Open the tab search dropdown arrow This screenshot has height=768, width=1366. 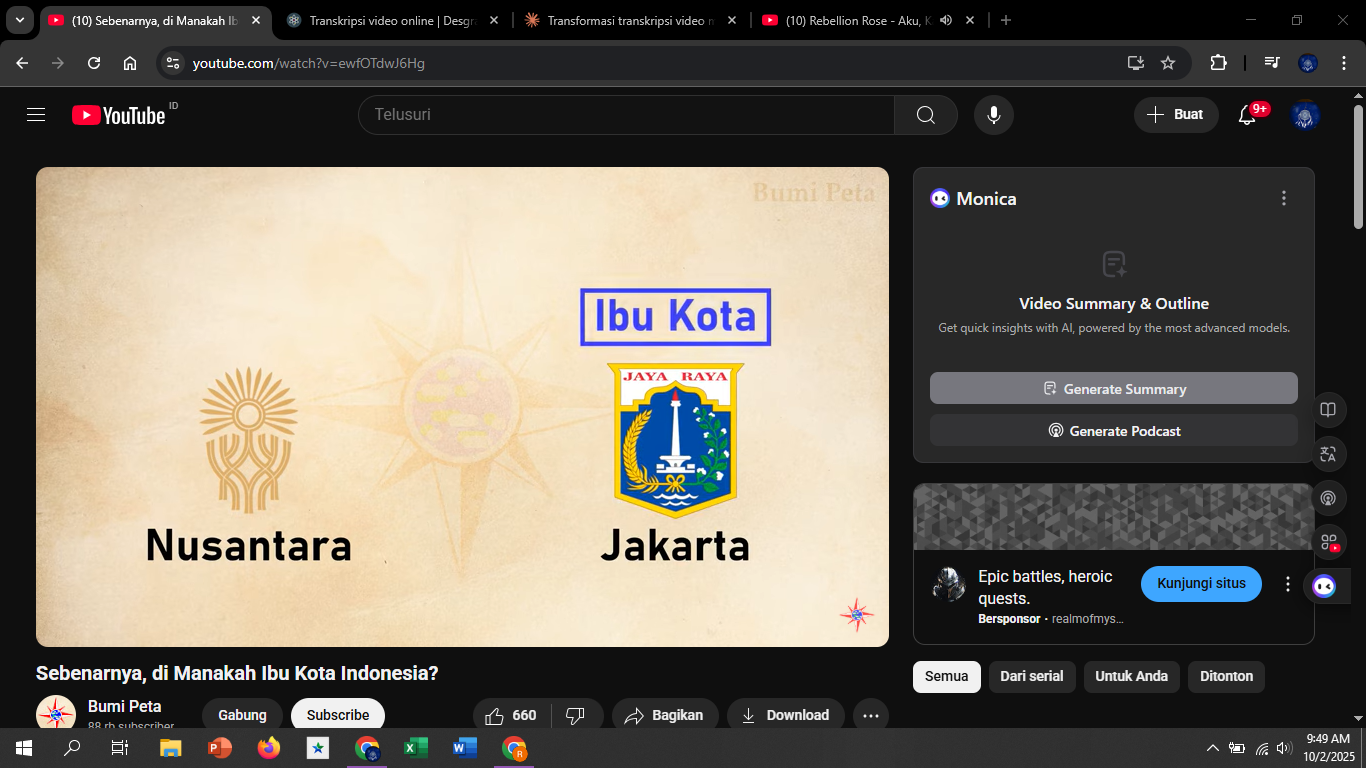(19, 20)
